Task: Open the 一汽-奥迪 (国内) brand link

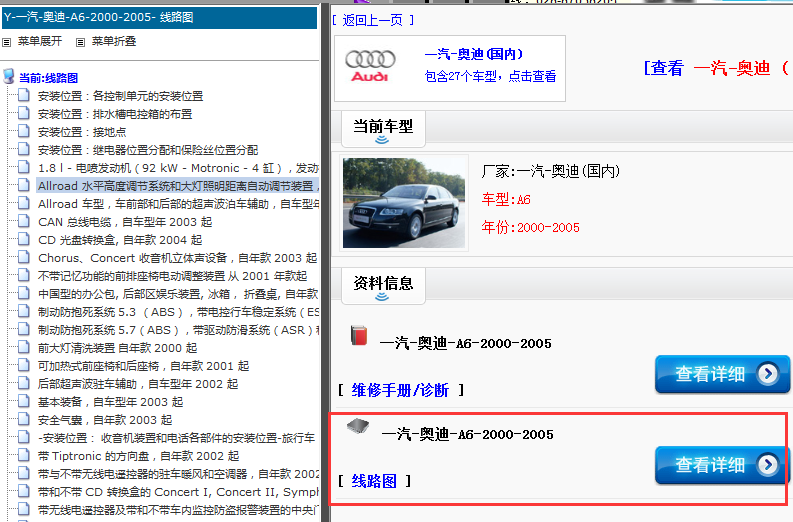Action: tap(474, 54)
